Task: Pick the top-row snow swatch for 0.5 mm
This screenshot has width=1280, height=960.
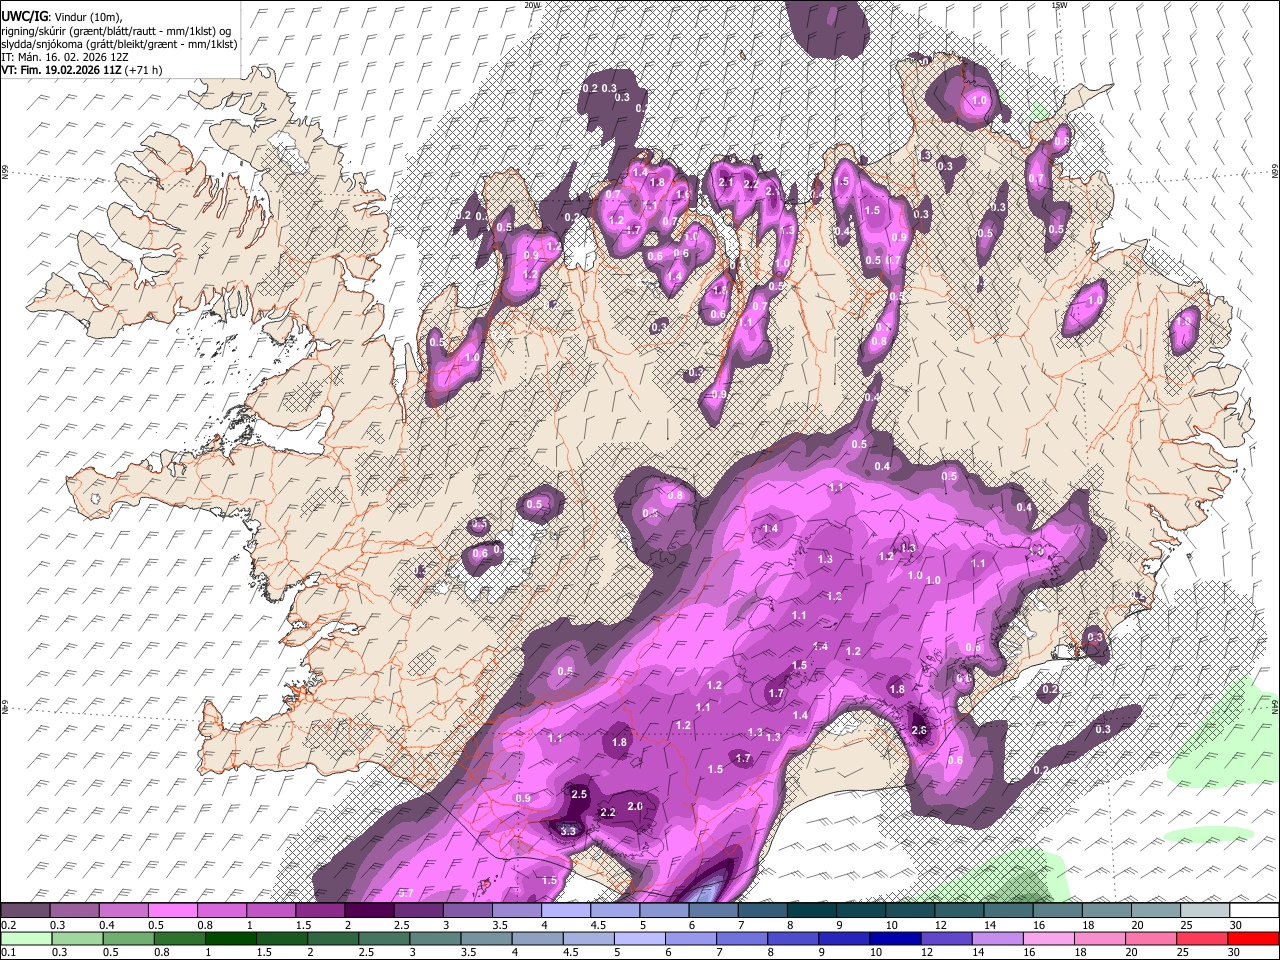Action: point(172,910)
